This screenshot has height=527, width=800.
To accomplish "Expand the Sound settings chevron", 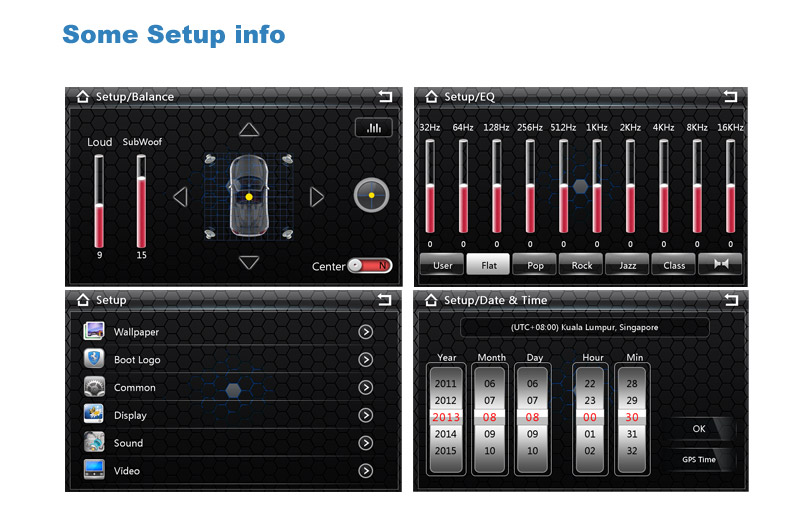I will click(366, 443).
